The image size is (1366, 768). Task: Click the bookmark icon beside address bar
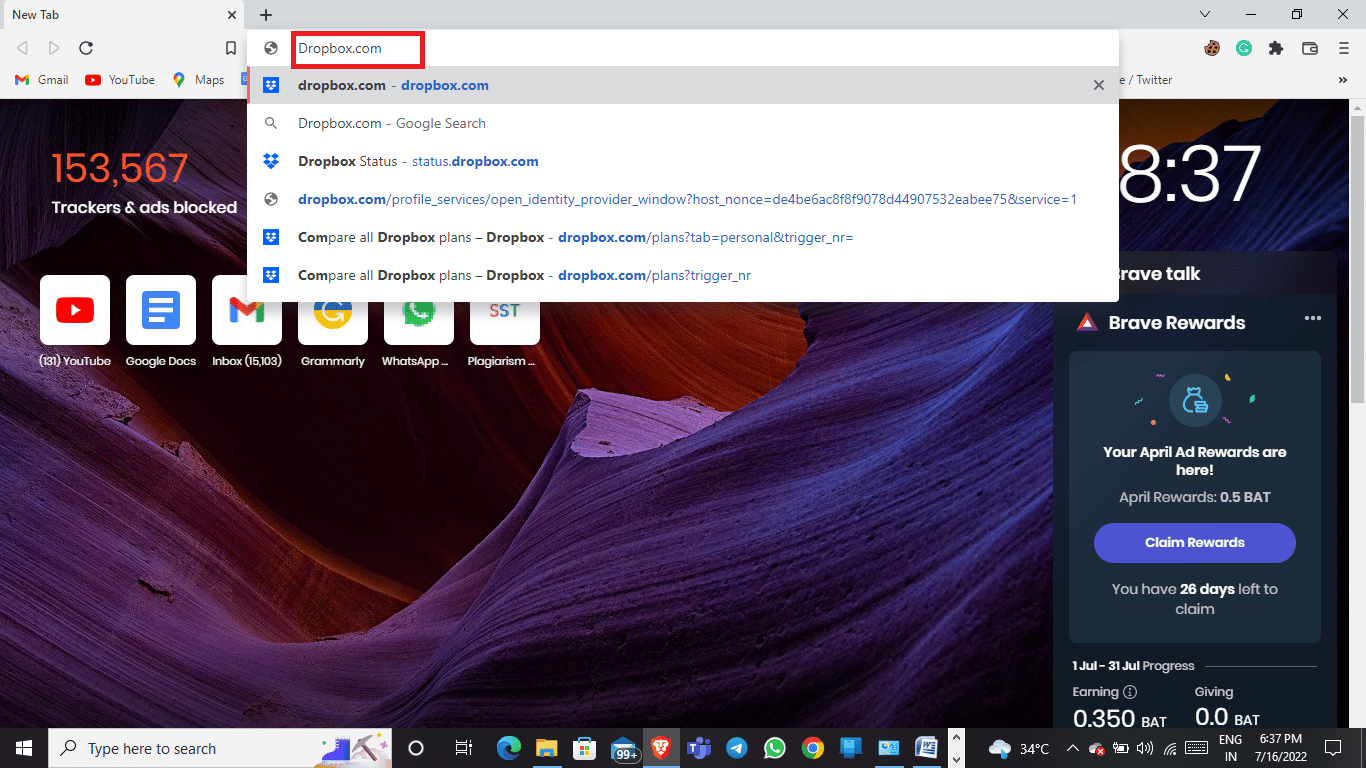click(231, 48)
